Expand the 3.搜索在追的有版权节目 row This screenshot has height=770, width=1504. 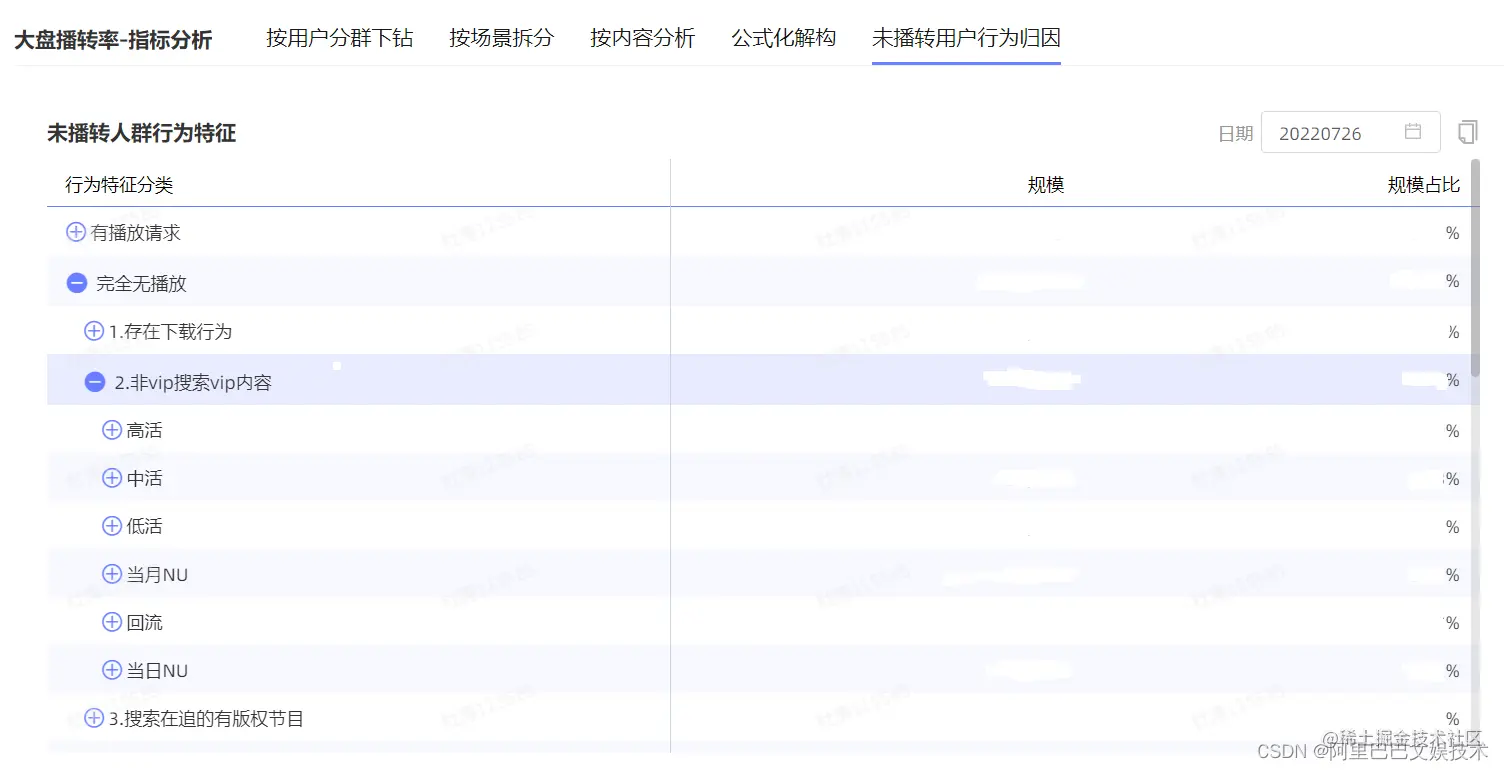point(94,718)
